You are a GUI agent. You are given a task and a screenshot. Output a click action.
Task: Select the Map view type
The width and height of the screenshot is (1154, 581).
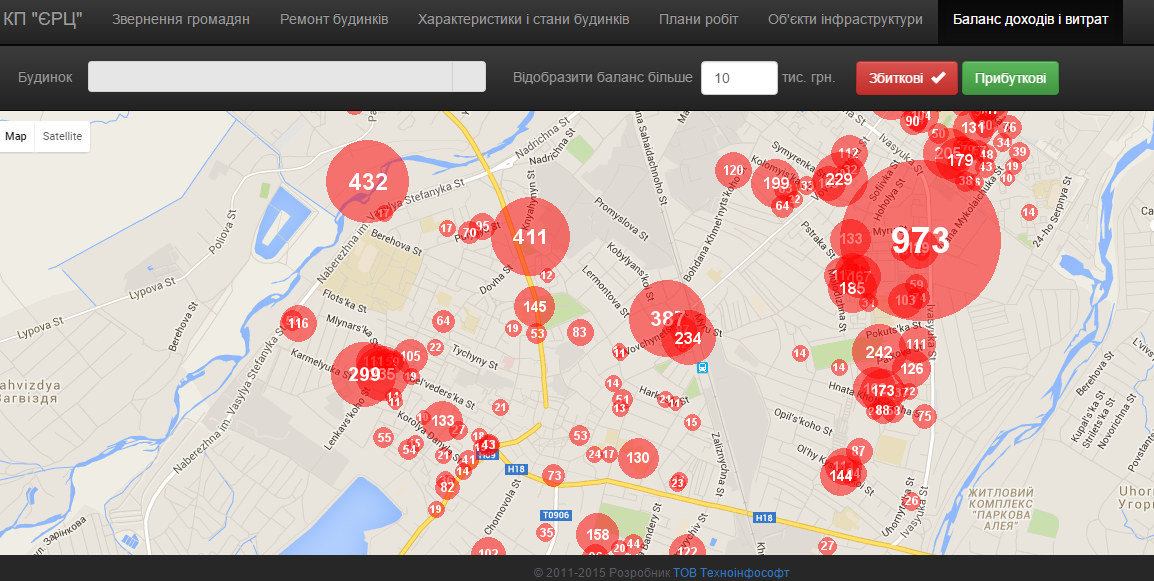pyautogui.click(x=16, y=136)
